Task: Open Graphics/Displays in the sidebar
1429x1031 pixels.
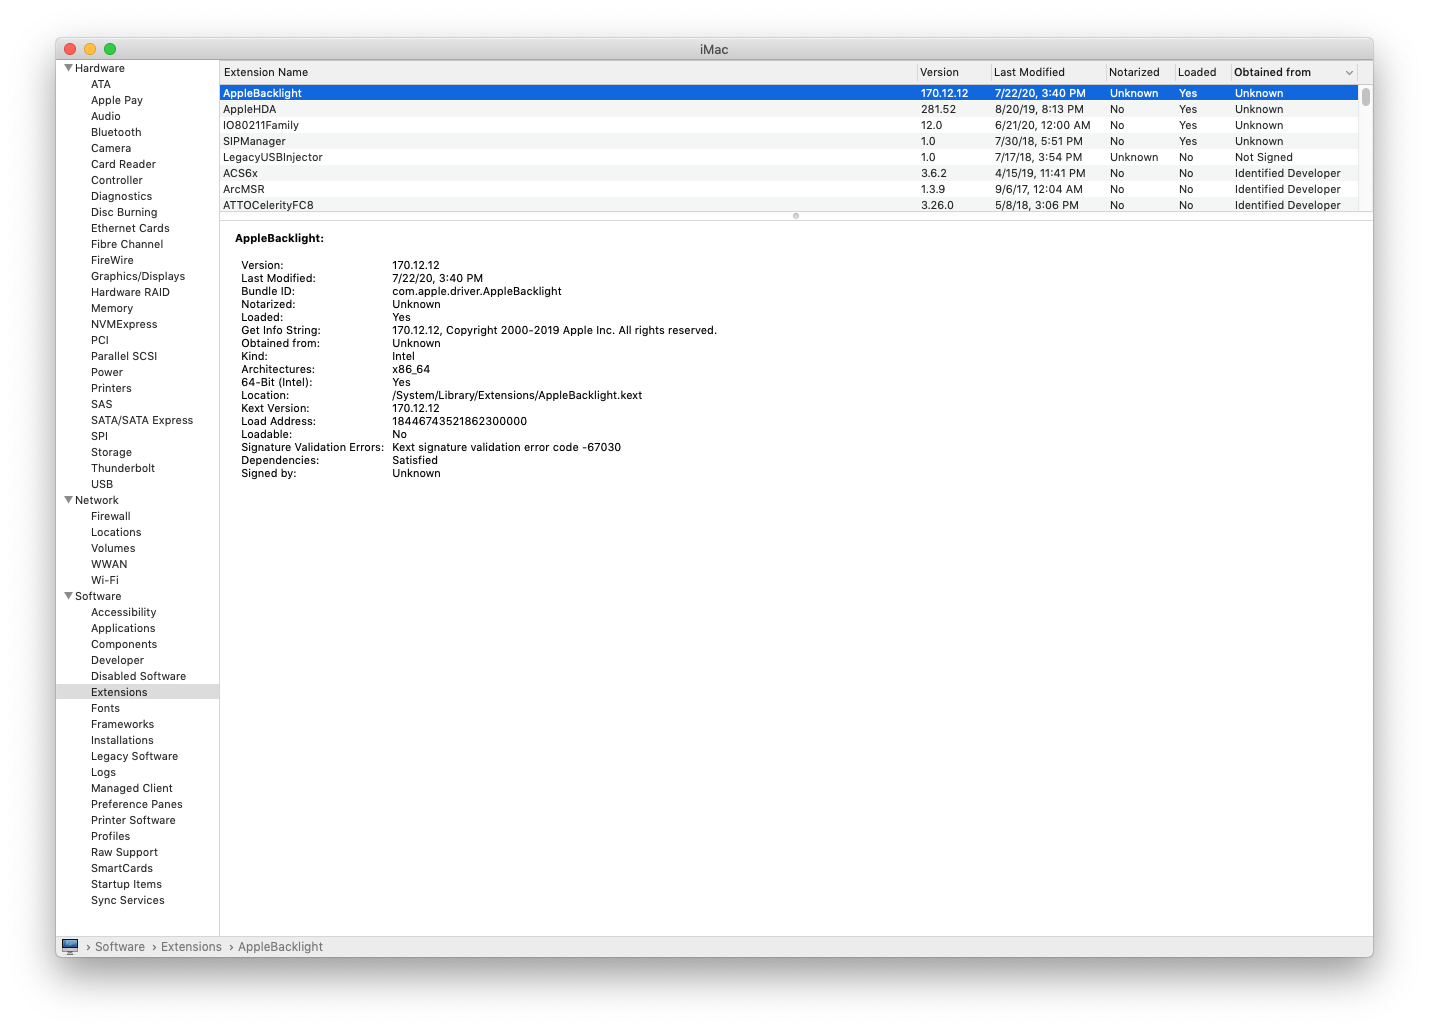Action: pyautogui.click(x=138, y=276)
